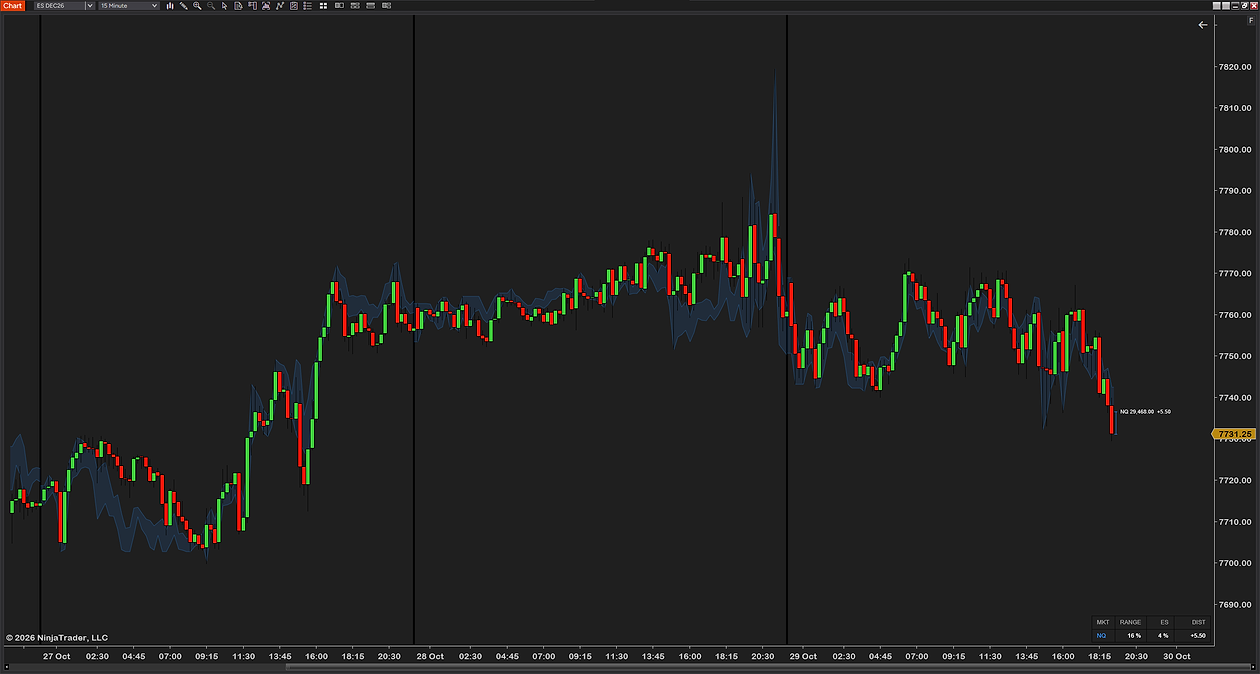
Task: Click the second gray link square, top right
Action: pos(1226,6)
